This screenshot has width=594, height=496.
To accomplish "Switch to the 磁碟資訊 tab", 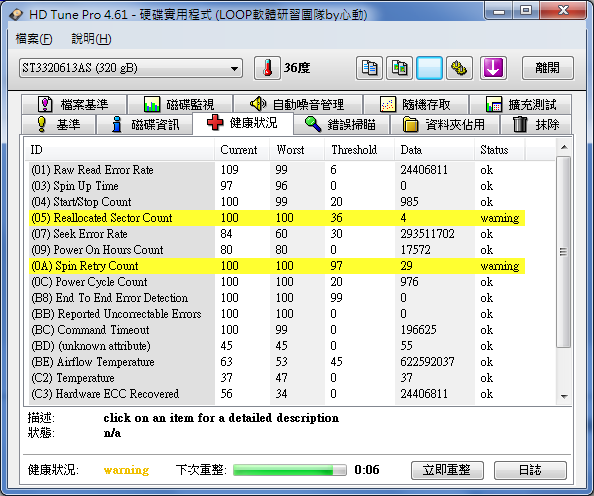I will [x=144, y=124].
